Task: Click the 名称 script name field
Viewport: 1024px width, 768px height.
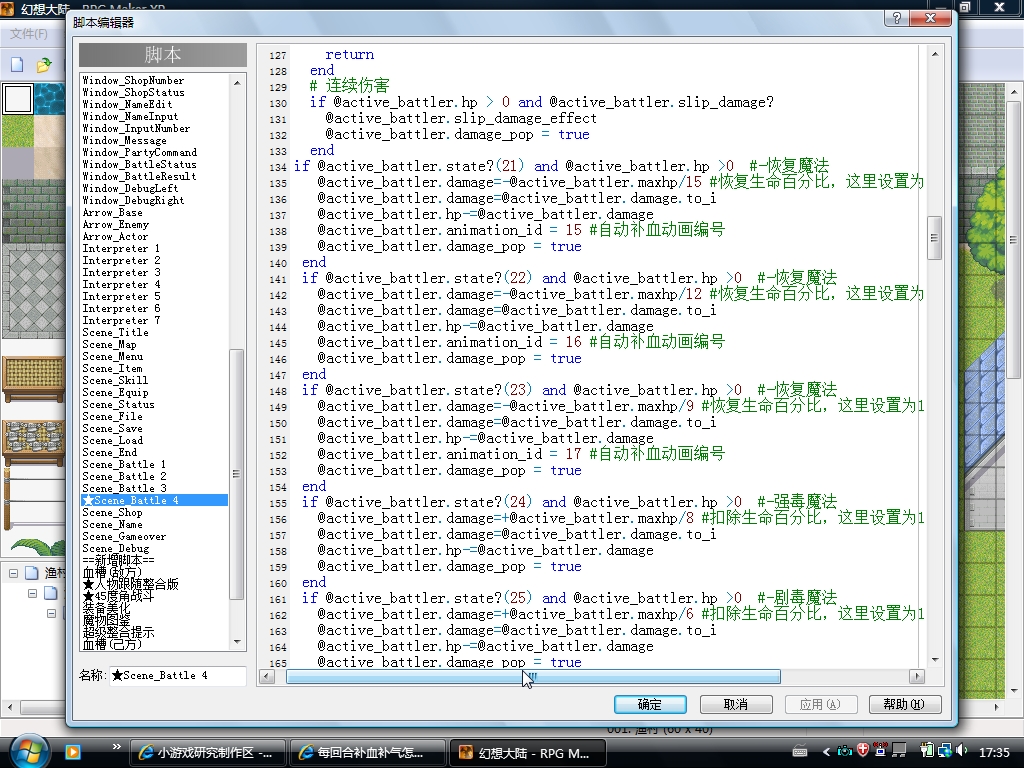Action: click(x=178, y=675)
